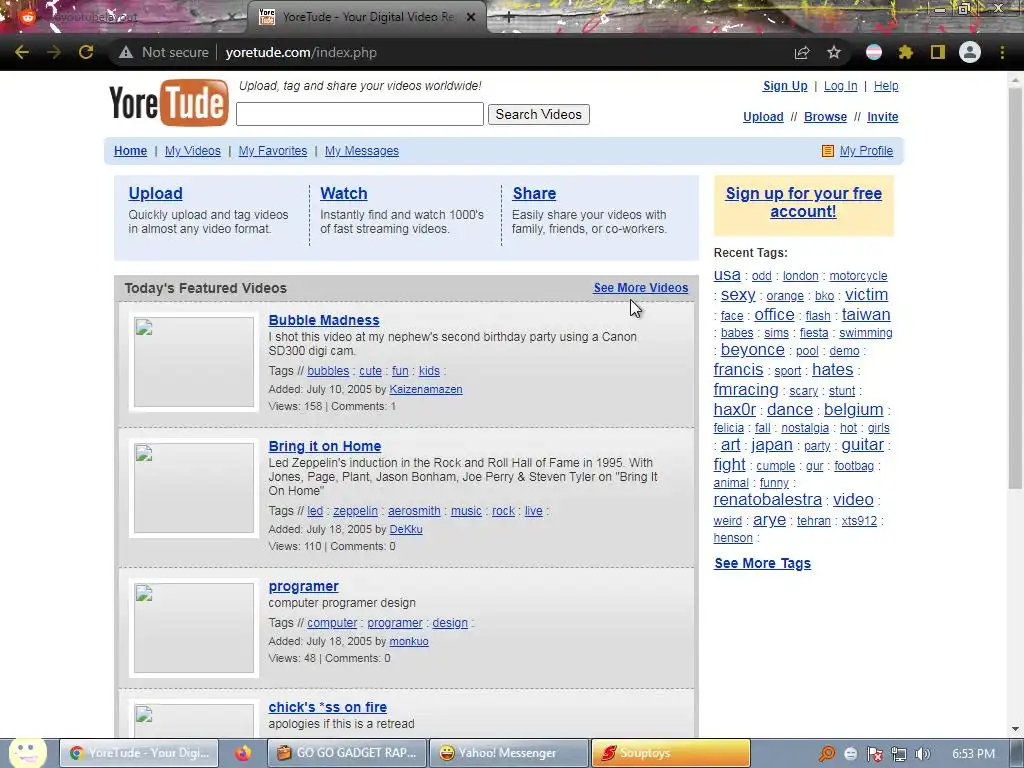Click the share page icon in address bar
The height and width of the screenshot is (768, 1024).
pos(802,52)
